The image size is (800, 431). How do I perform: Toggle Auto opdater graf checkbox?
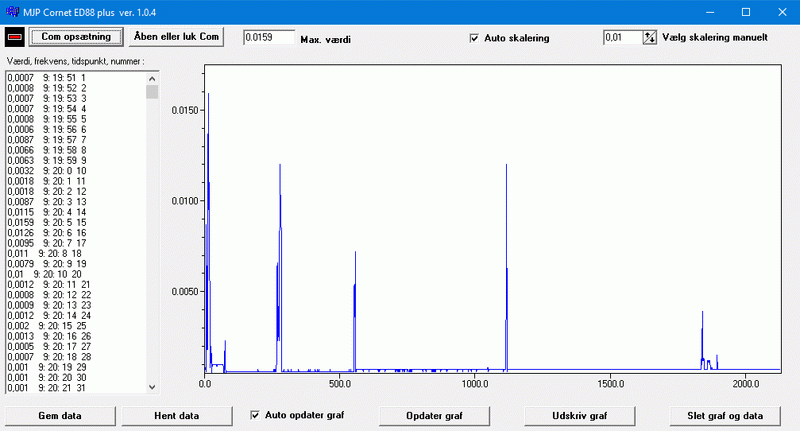pos(255,415)
